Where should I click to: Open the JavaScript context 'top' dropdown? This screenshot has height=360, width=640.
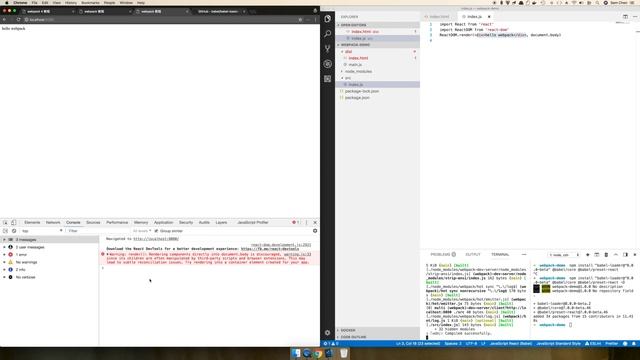tap(42, 231)
